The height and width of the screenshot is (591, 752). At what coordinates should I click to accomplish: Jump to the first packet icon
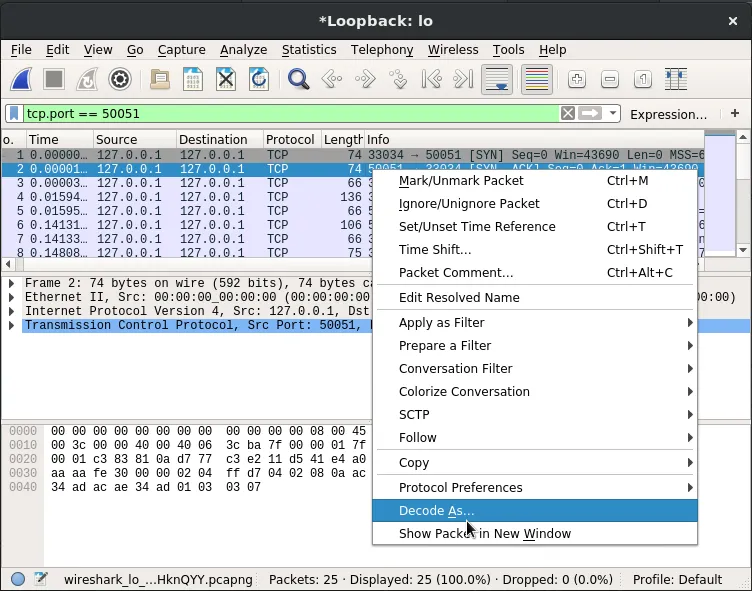(431, 80)
